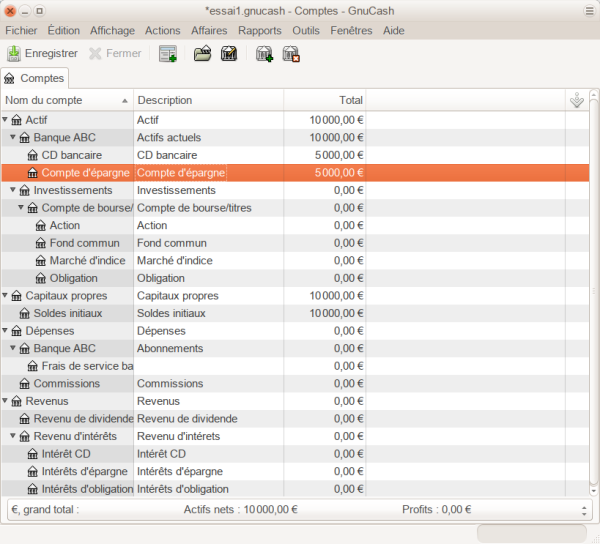Open the Rapports menu

(259, 30)
